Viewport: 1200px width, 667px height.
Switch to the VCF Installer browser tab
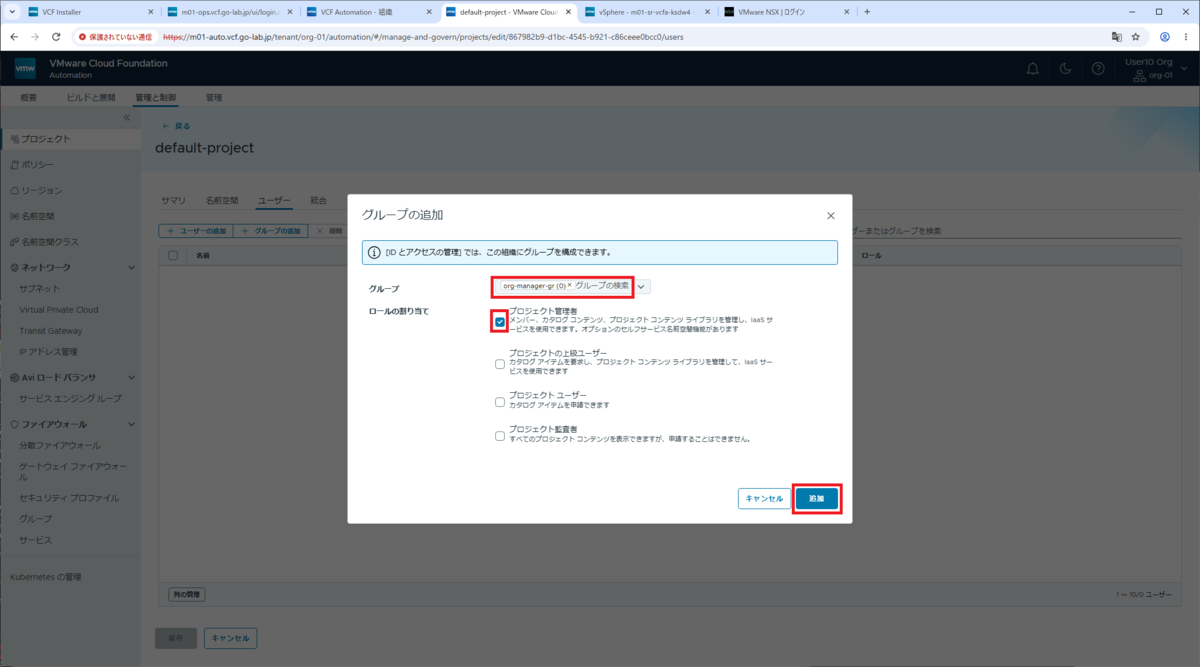(92, 12)
